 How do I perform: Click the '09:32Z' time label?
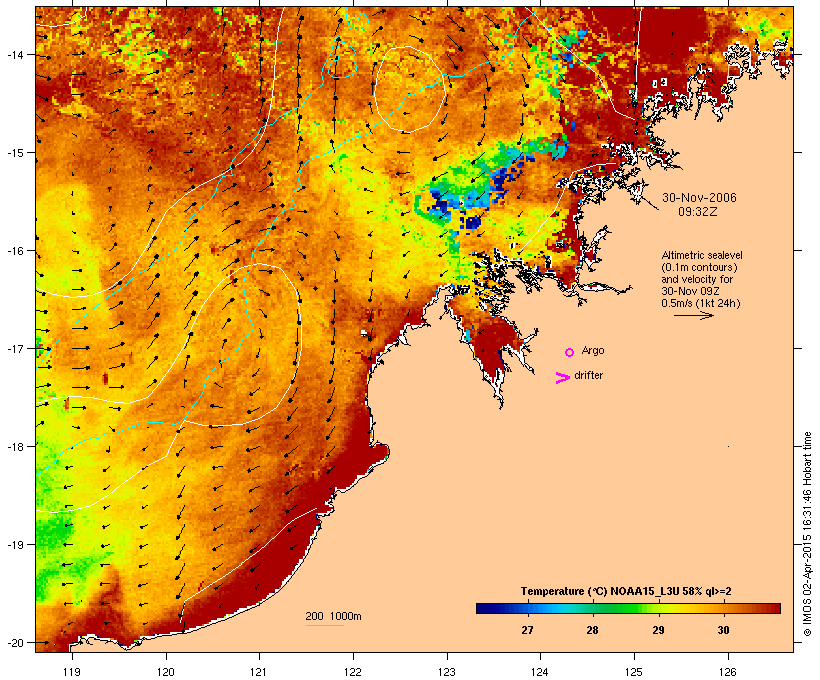click(x=698, y=212)
